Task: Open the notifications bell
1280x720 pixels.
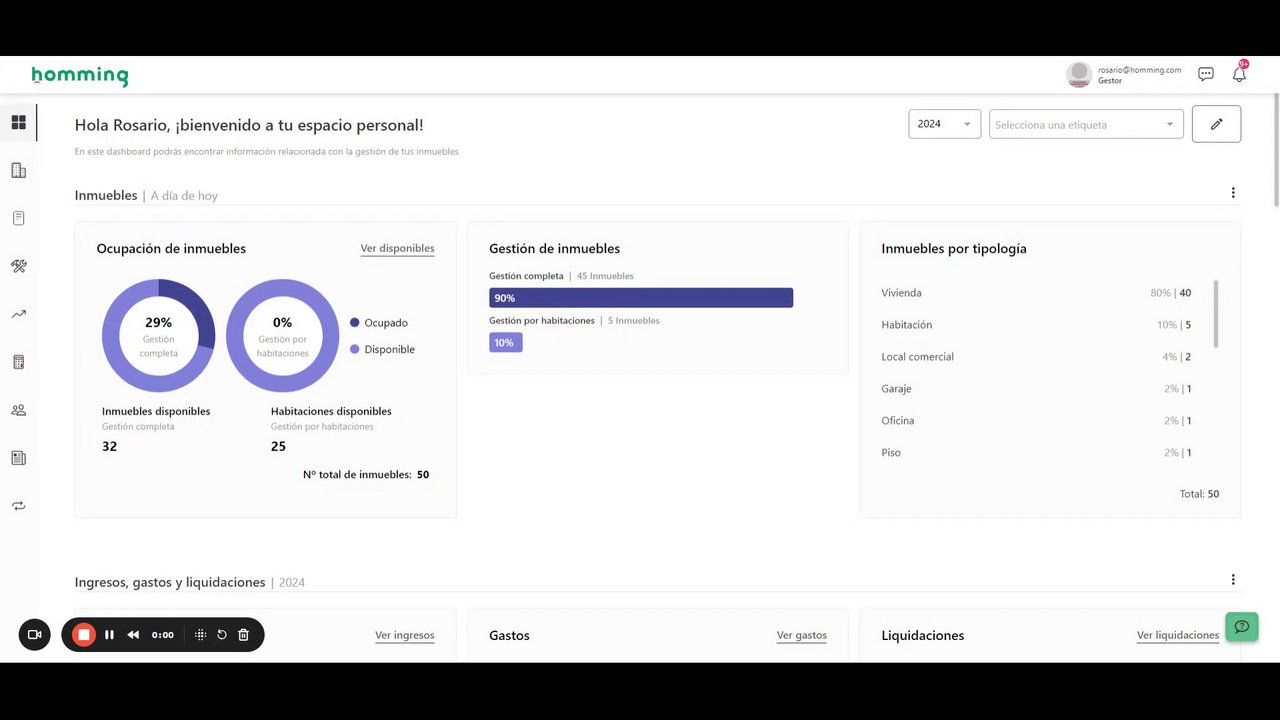Action: (1239, 74)
